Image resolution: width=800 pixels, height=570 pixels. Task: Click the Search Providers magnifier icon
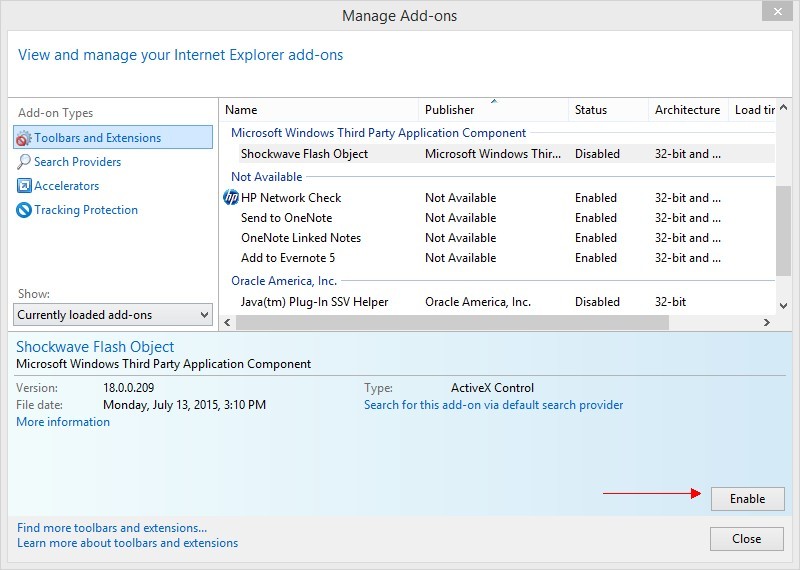click(x=24, y=162)
